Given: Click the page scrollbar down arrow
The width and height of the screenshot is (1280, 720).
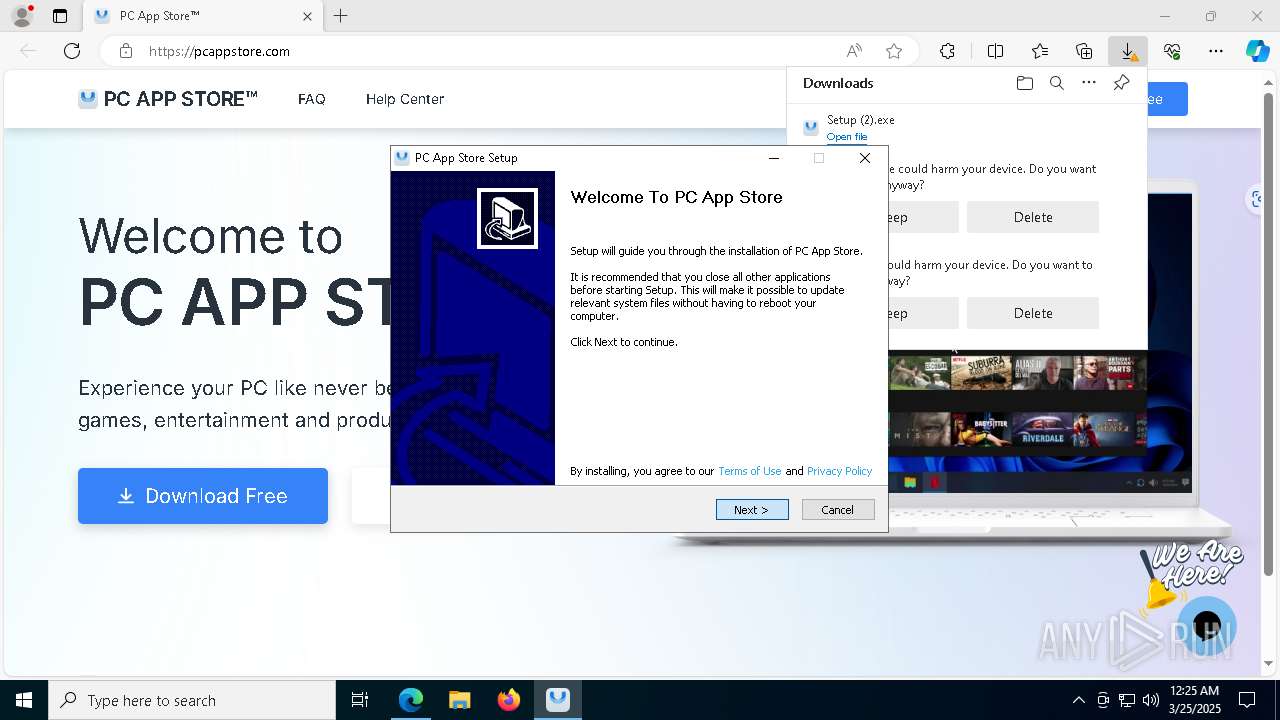Looking at the screenshot, I should coord(1271,663).
